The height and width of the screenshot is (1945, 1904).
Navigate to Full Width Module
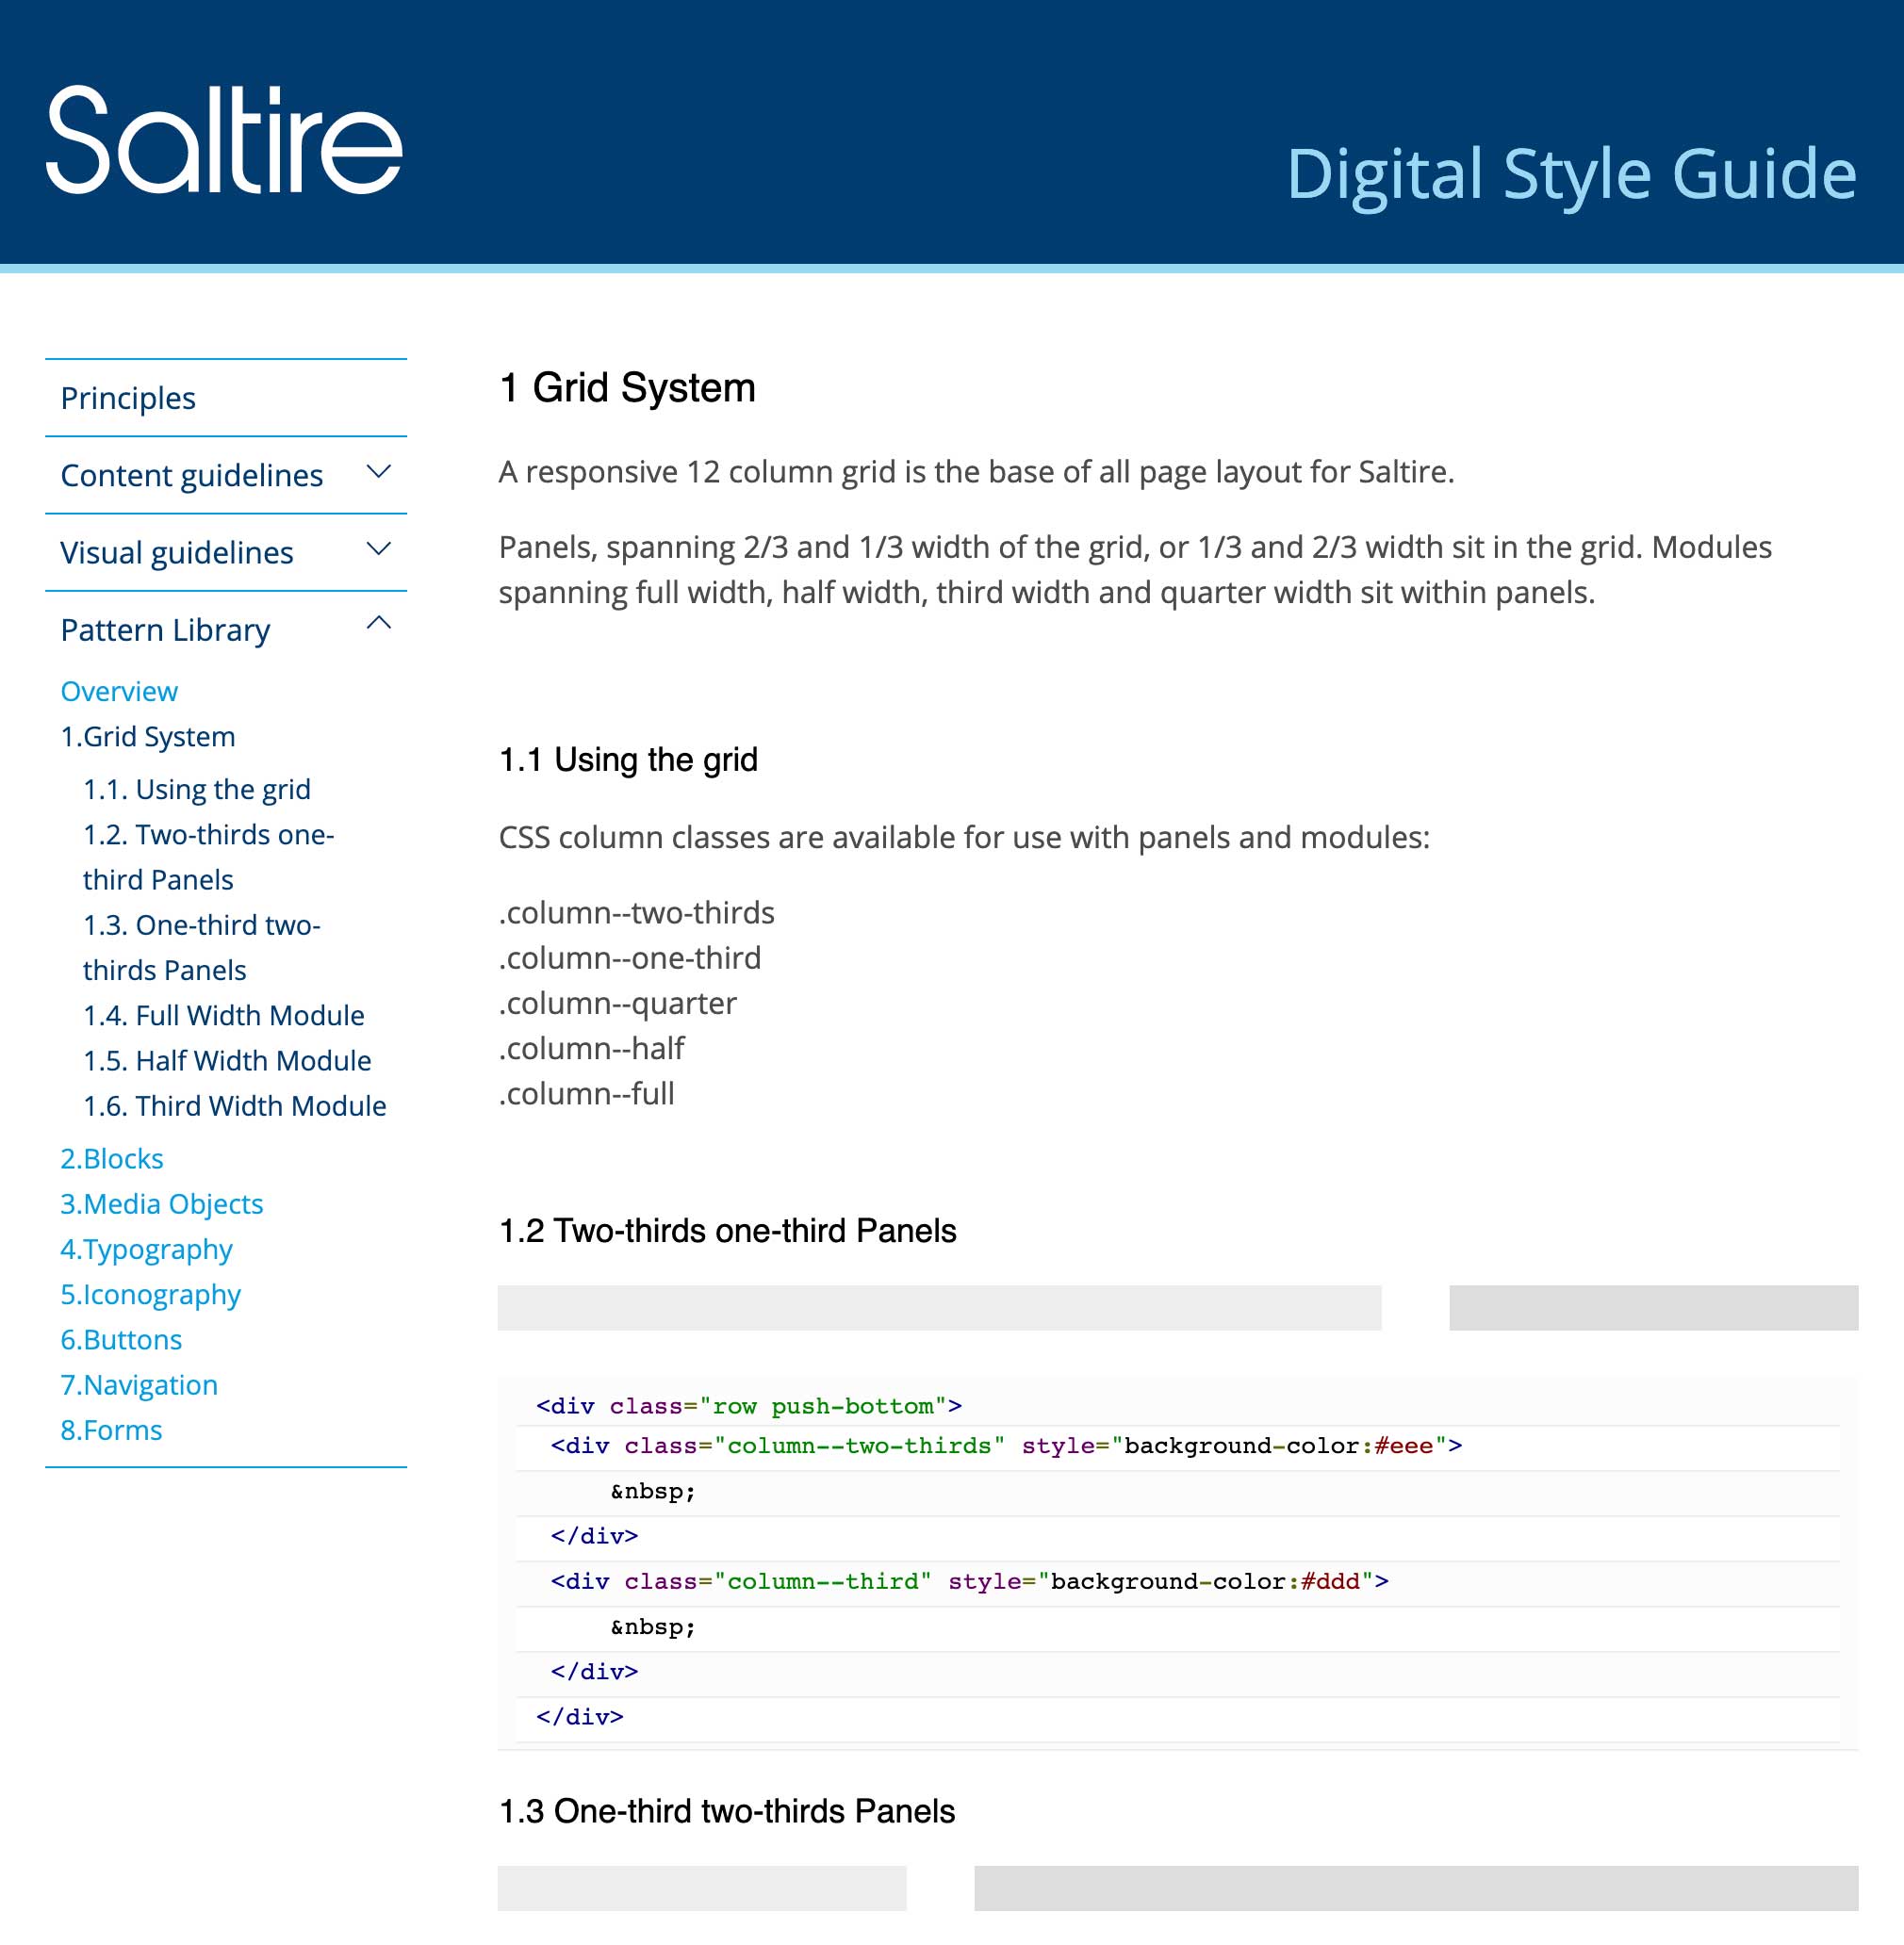pyautogui.click(x=222, y=1015)
